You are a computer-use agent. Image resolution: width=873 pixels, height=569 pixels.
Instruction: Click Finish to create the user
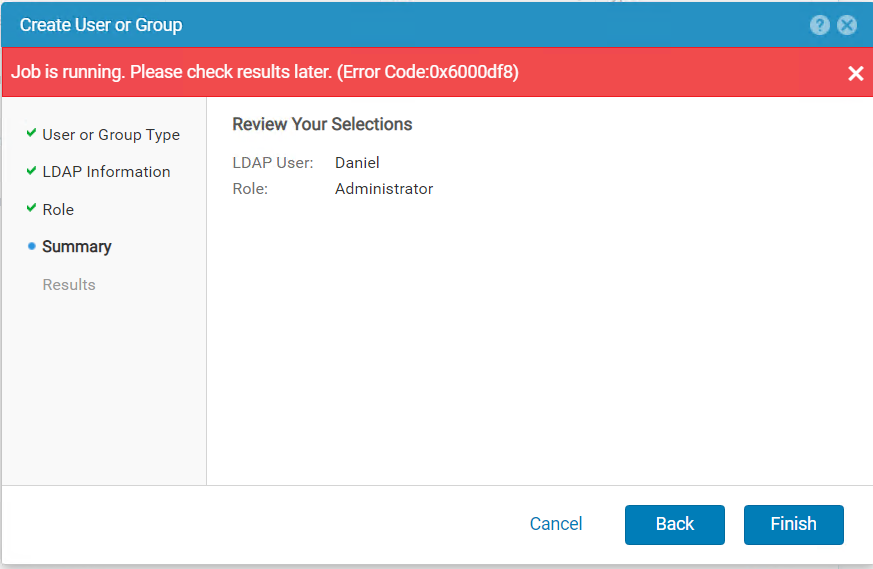pos(793,524)
